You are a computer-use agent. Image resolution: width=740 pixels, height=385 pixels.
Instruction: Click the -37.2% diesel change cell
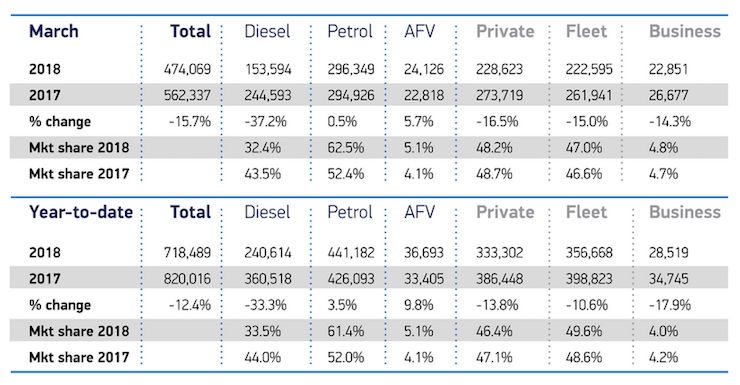tap(265, 122)
